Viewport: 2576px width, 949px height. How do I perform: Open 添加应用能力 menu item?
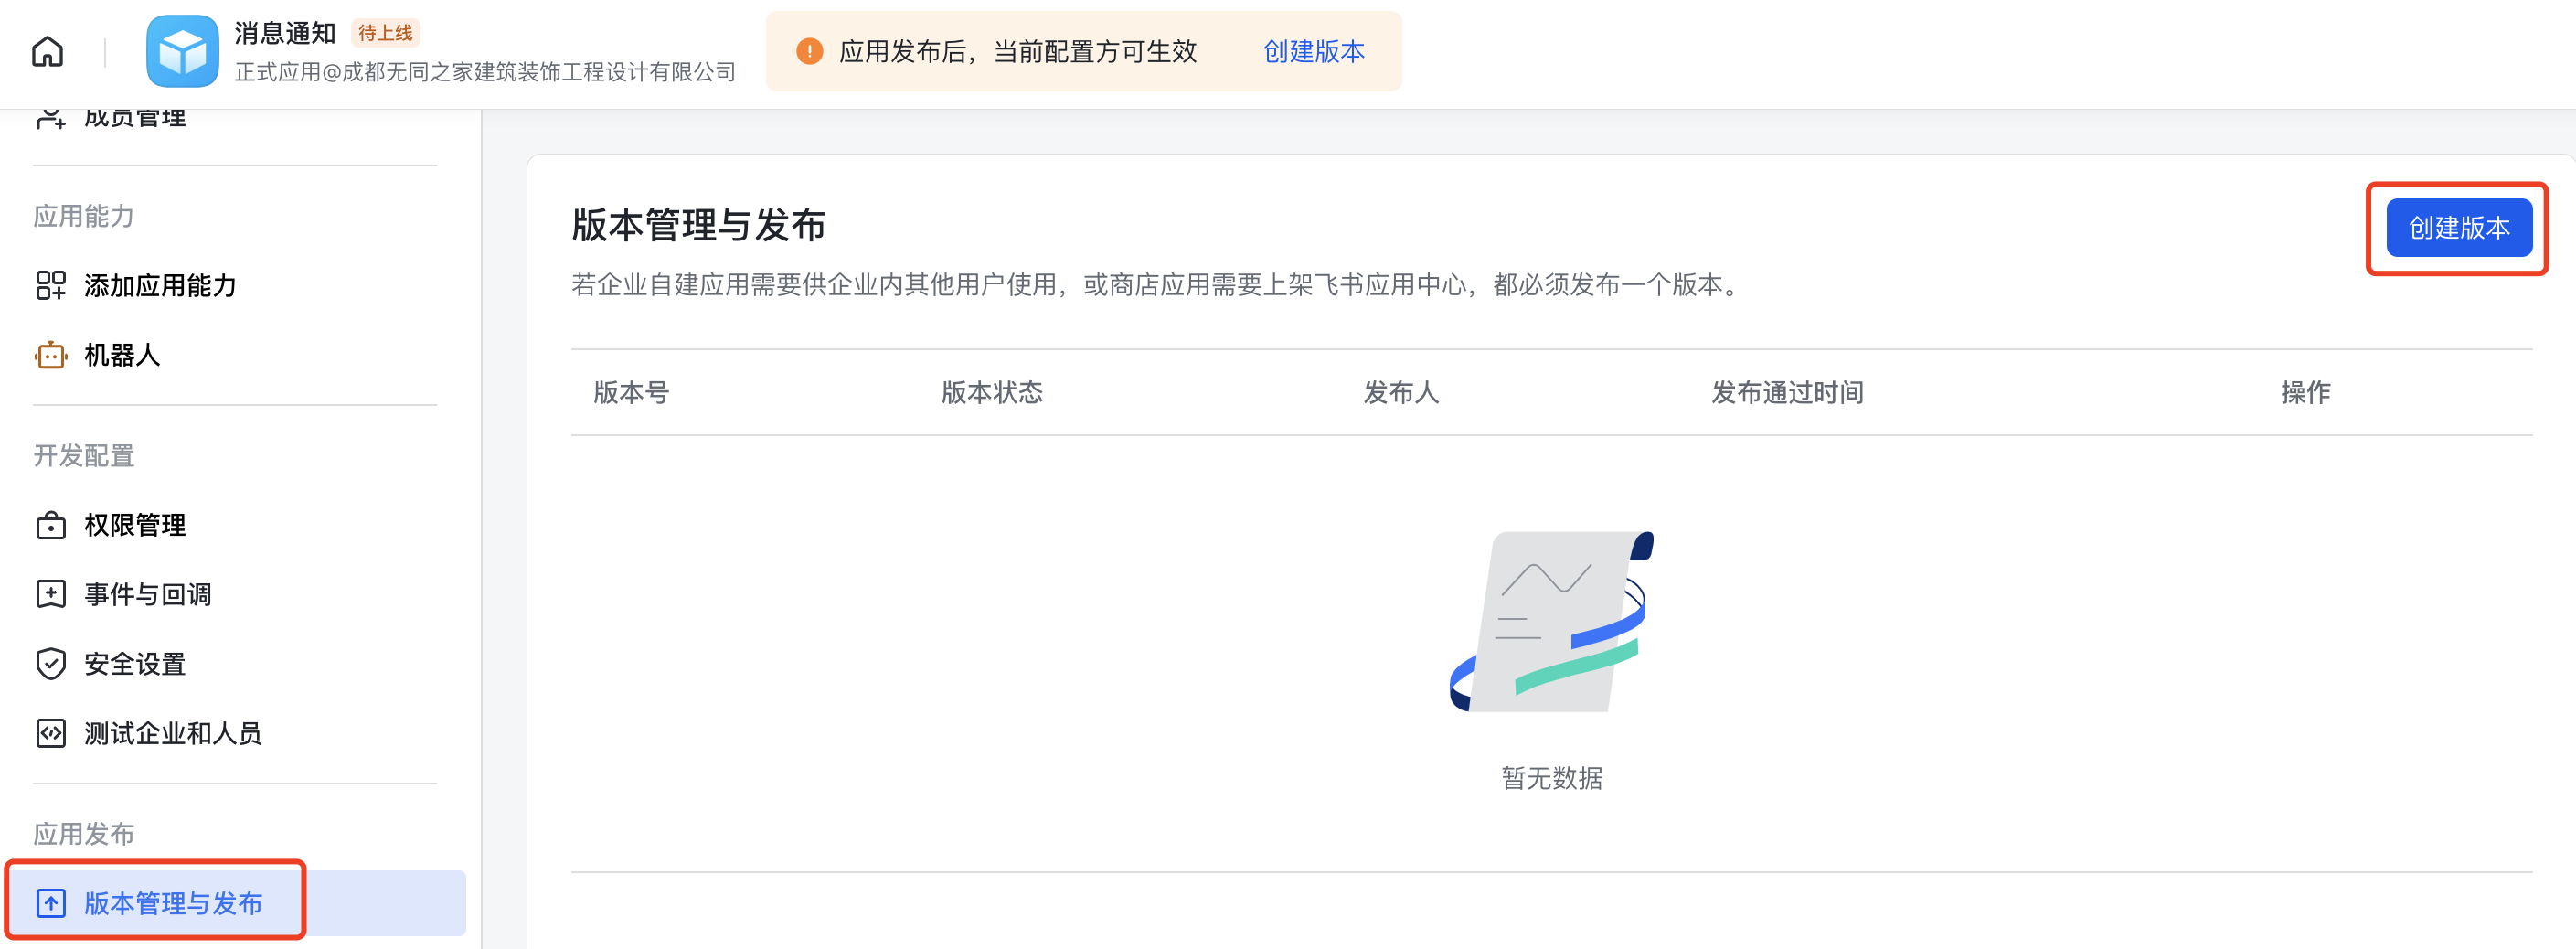160,285
